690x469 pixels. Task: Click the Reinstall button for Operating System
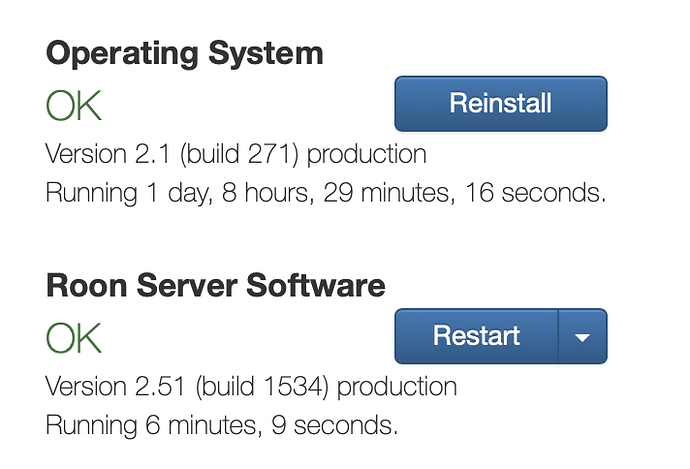pyautogui.click(x=501, y=104)
